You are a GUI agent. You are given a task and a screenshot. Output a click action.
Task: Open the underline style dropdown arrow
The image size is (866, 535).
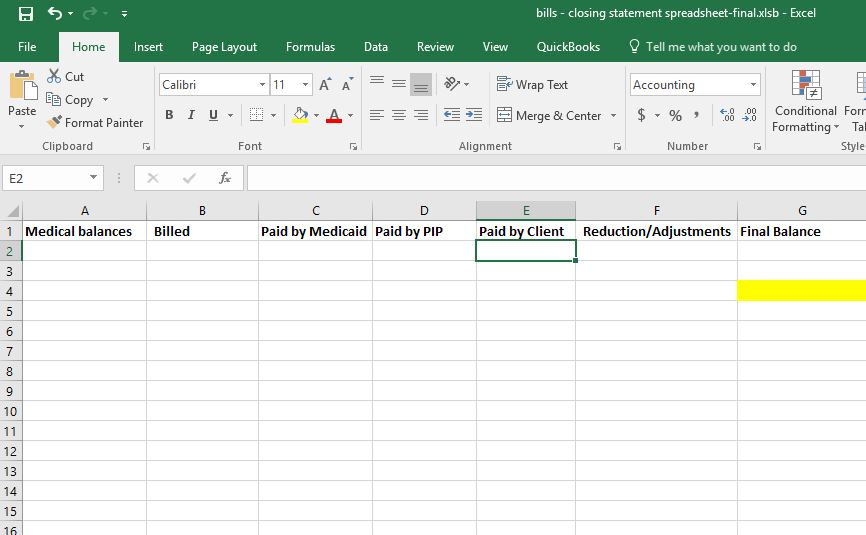point(230,115)
